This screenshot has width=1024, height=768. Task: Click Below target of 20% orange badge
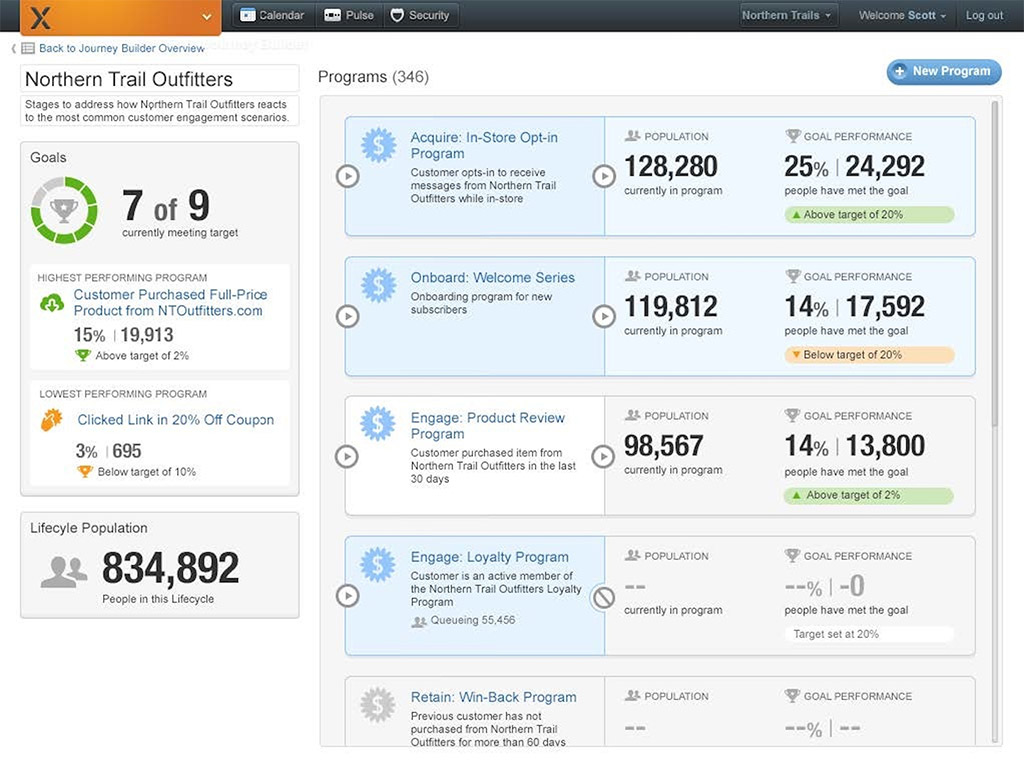click(869, 355)
